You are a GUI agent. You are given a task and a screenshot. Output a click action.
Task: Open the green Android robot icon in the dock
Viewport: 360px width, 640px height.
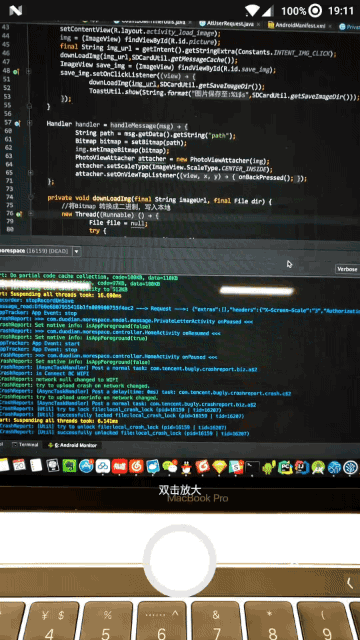[269, 467]
